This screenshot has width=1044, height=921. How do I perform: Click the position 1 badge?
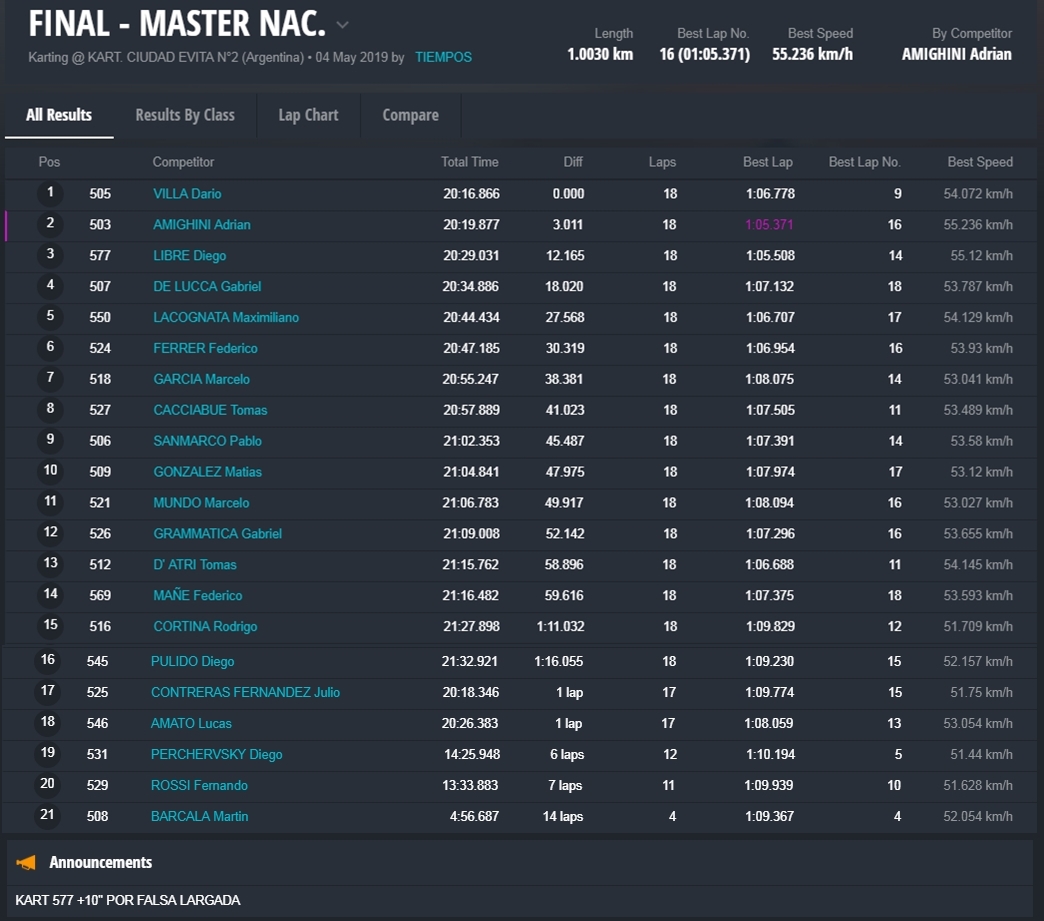point(50,193)
